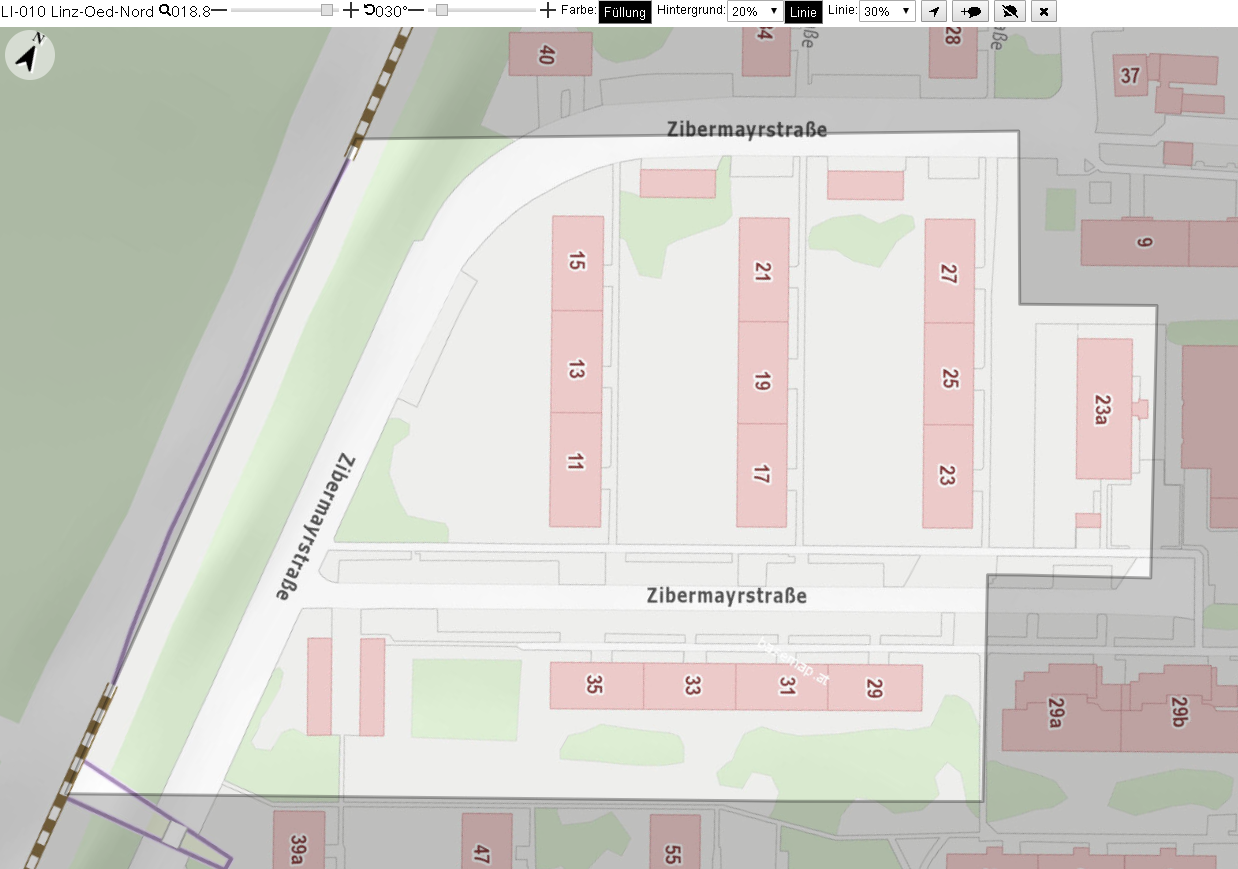Click the Füllung color button

[625, 12]
